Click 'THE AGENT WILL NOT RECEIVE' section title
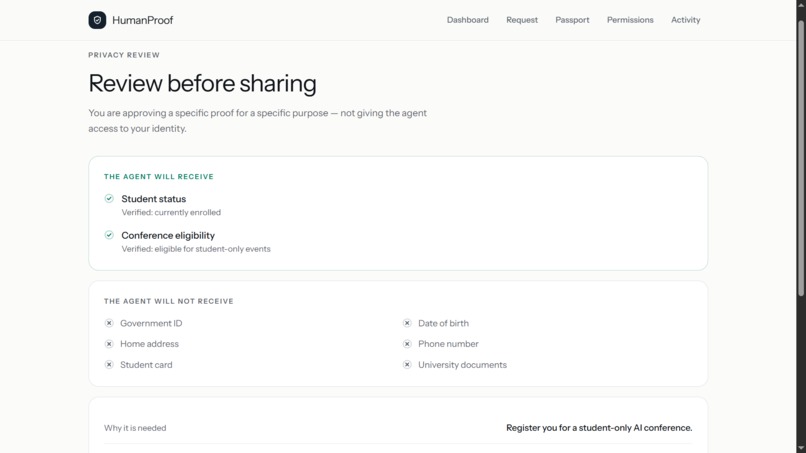The image size is (806, 453). tap(169, 301)
